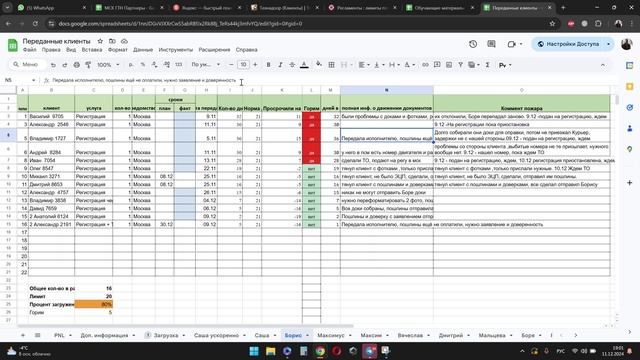
Task: Activate the paint format roller
Action: (x=88, y=65)
